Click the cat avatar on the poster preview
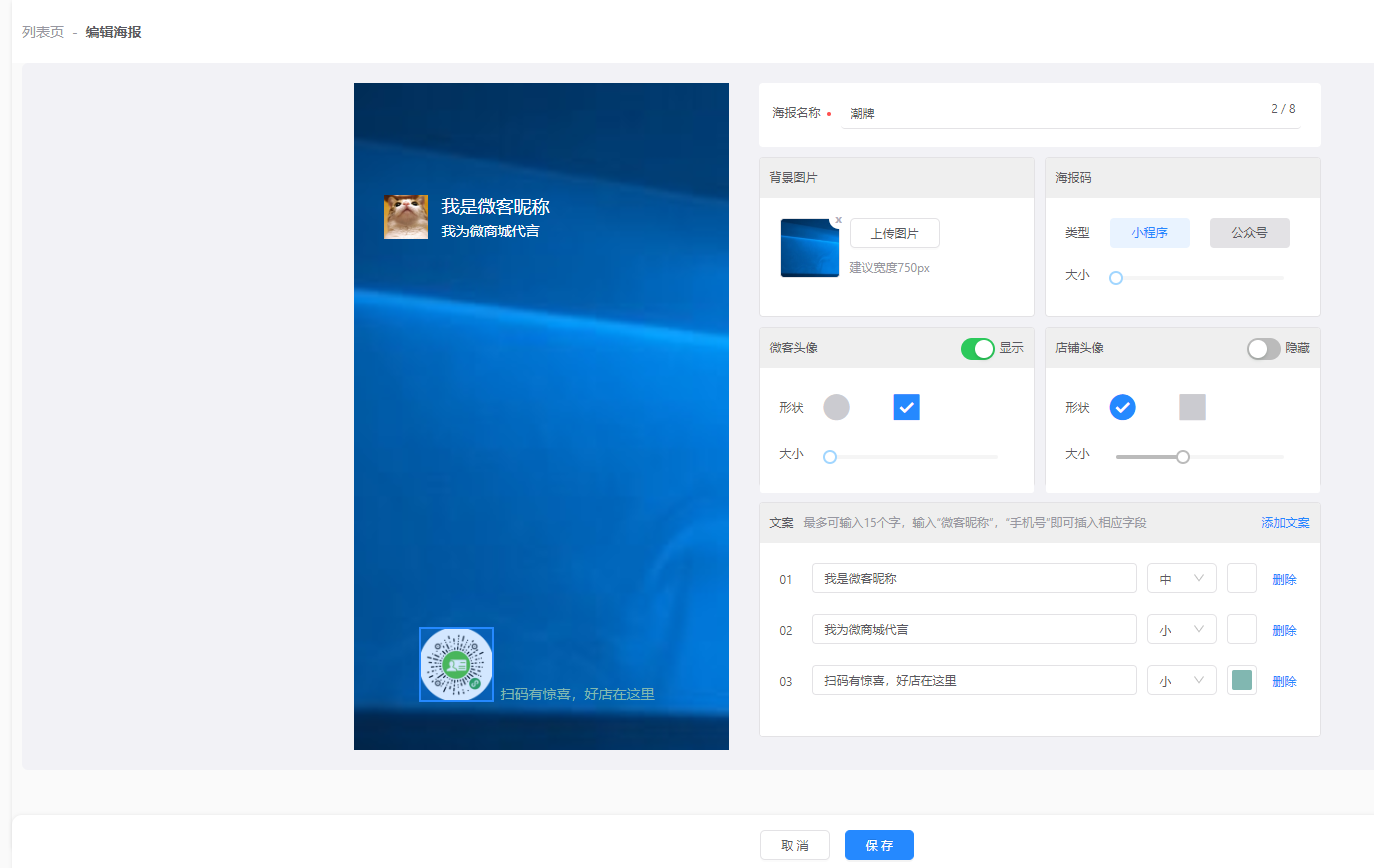This screenshot has height=868, width=1374. point(406,217)
